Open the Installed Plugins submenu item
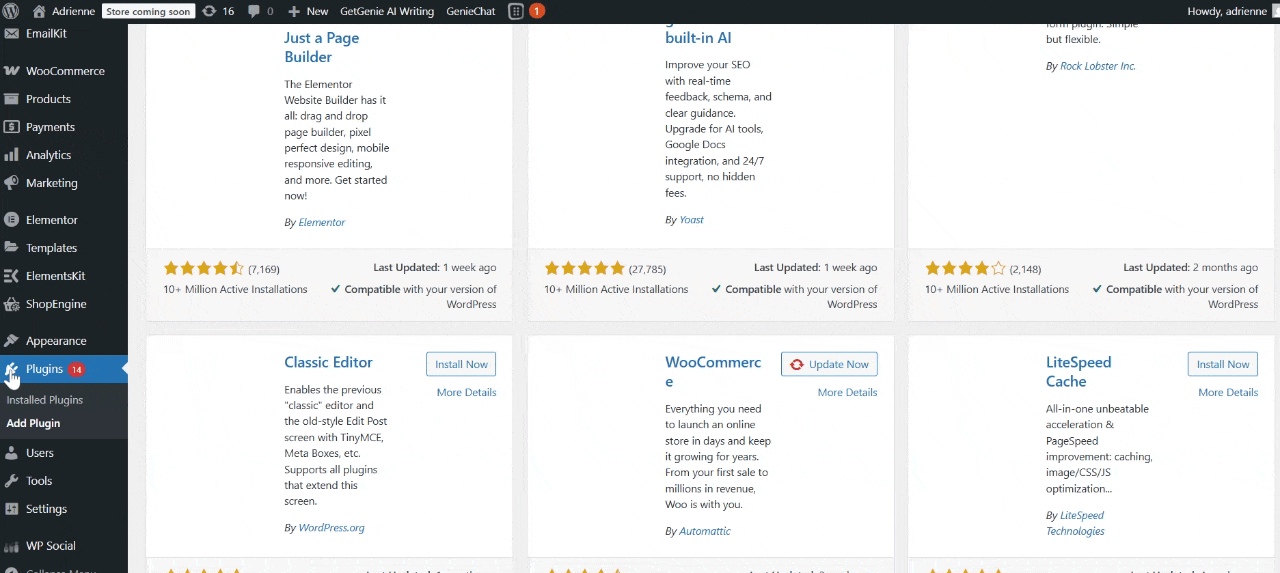The height and width of the screenshot is (573, 1280). (x=45, y=400)
